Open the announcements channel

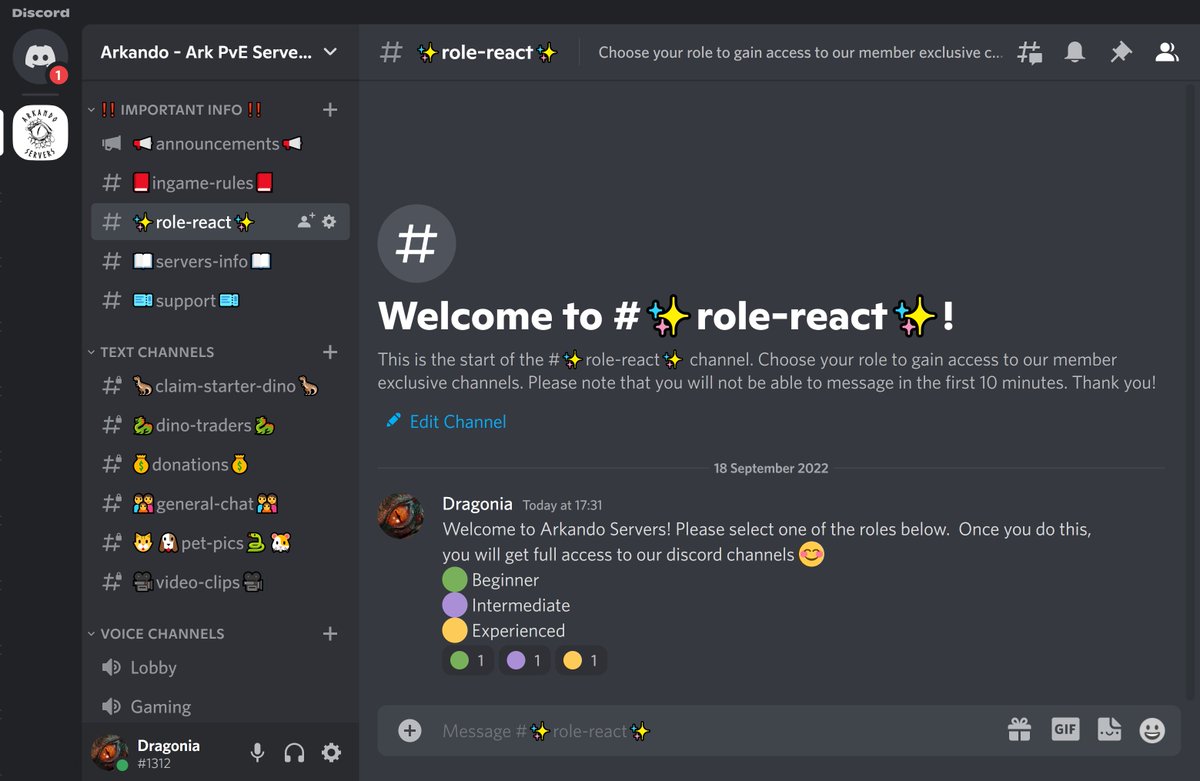(x=220, y=144)
